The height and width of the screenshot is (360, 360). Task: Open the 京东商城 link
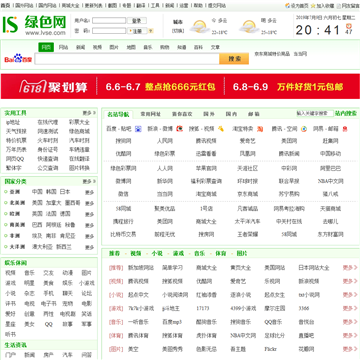[x=247, y=194]
